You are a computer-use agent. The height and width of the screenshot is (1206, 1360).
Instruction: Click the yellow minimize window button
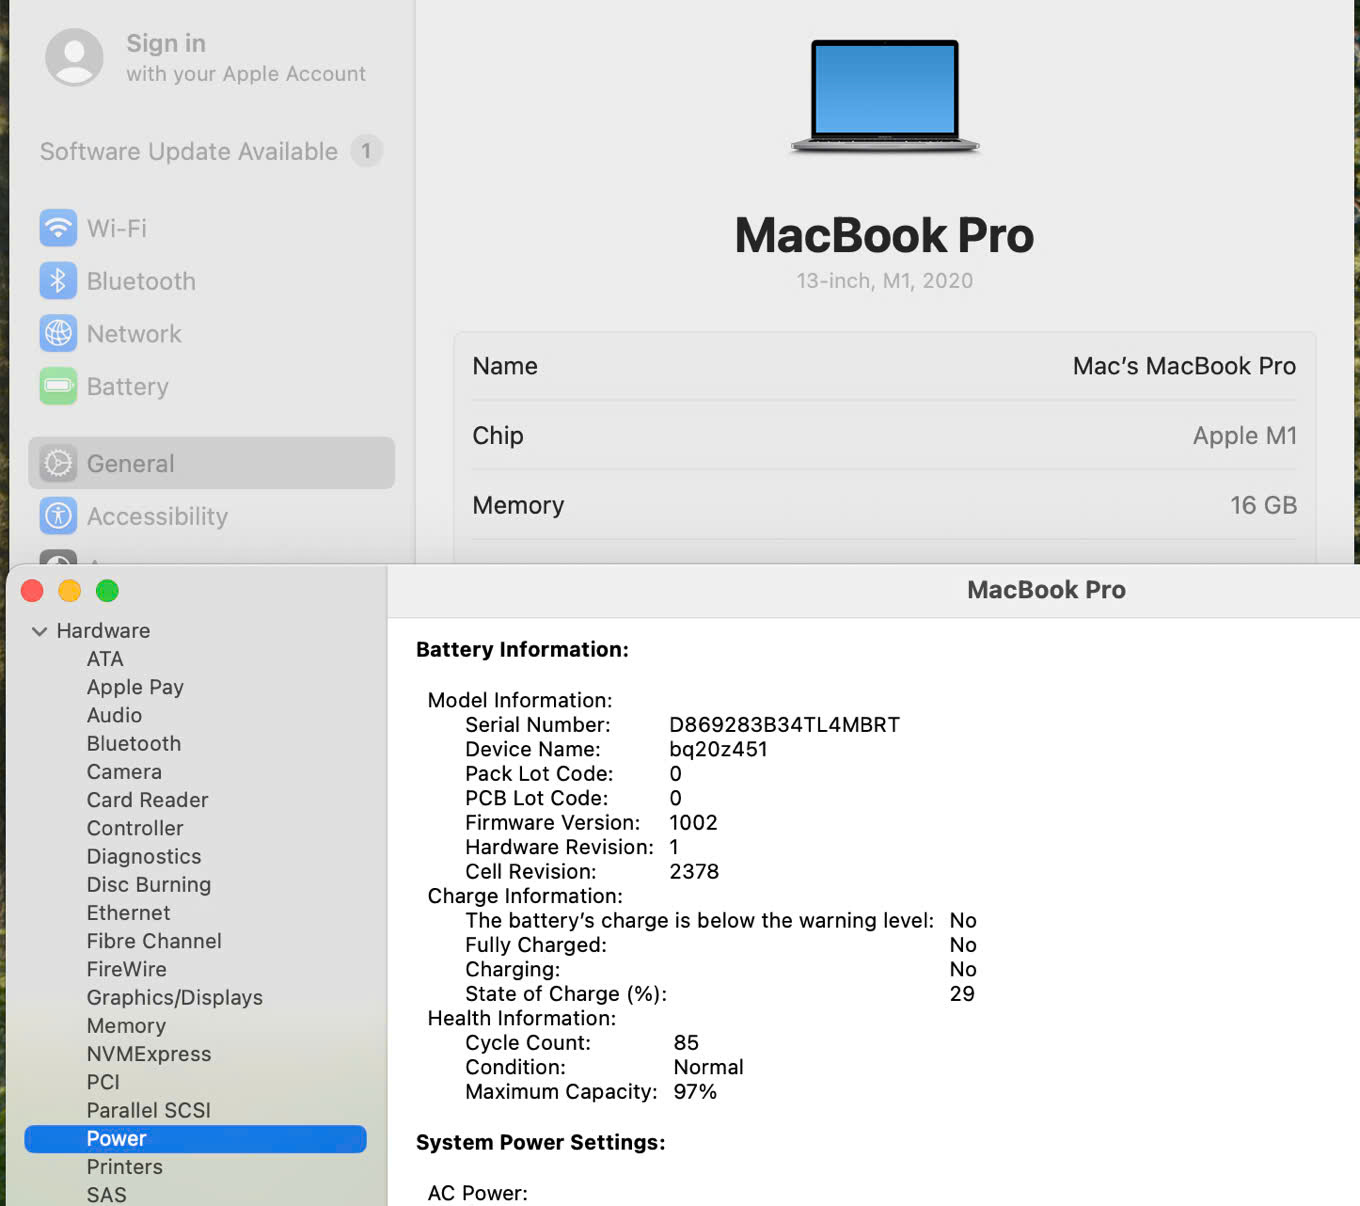(x=69, y=591)
